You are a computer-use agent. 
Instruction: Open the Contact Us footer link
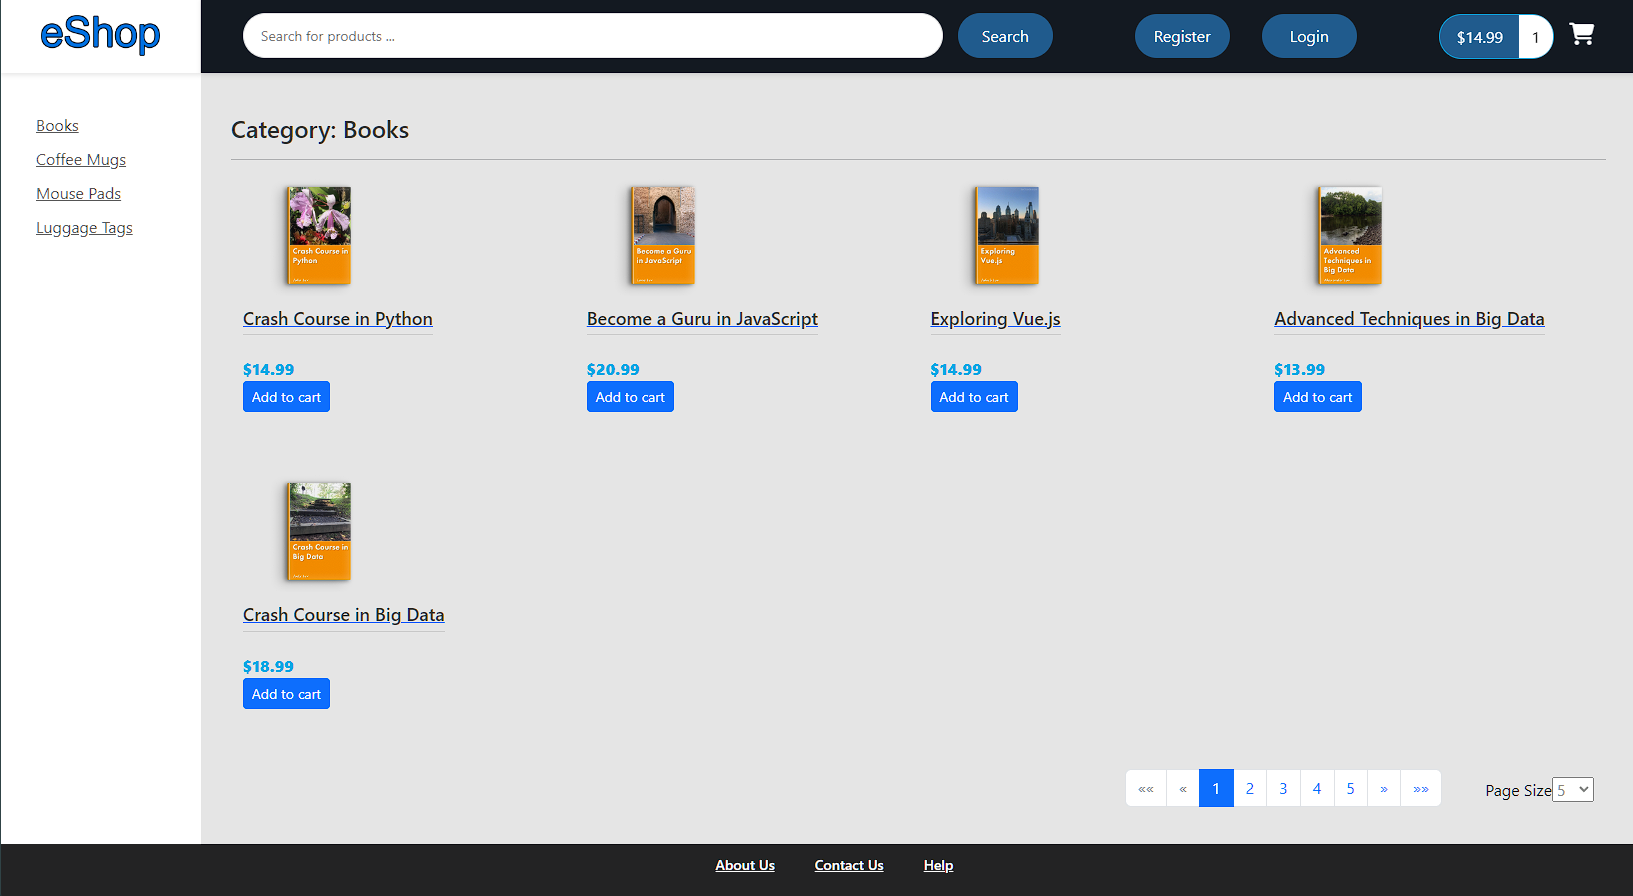pyautogui.click(x=848, y=866)
